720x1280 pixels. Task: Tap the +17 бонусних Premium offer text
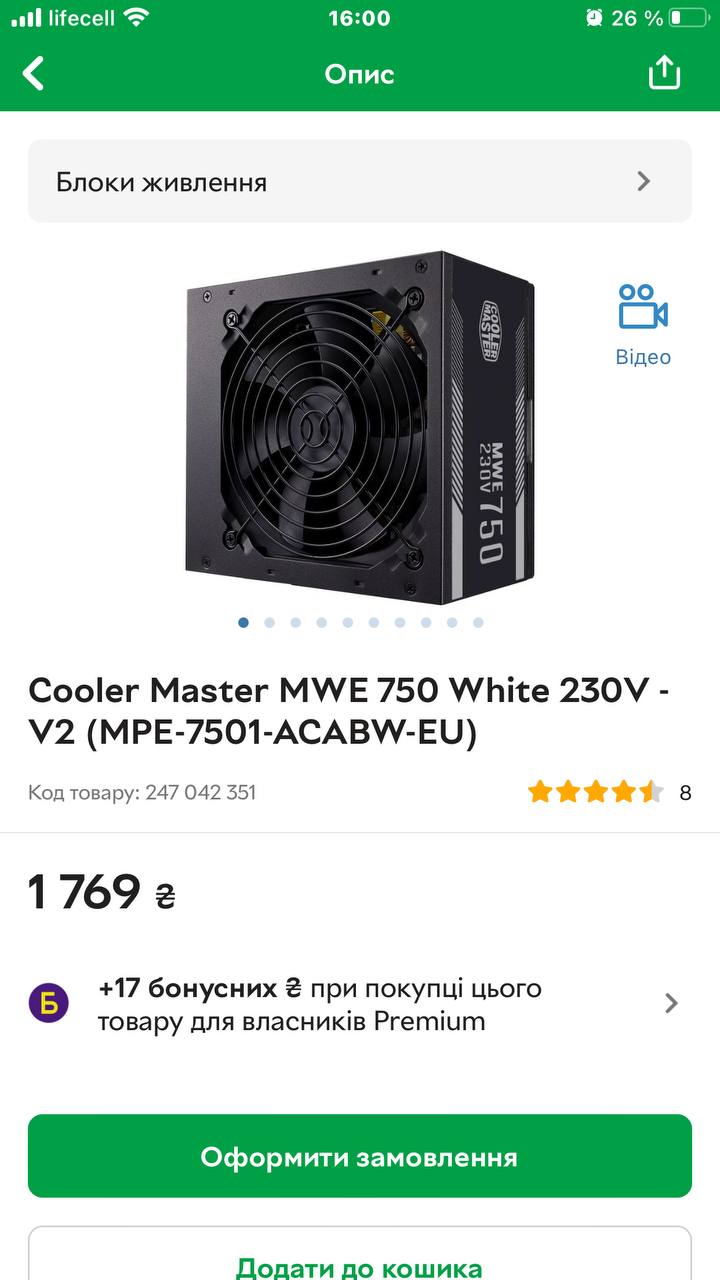point(320,1004)
